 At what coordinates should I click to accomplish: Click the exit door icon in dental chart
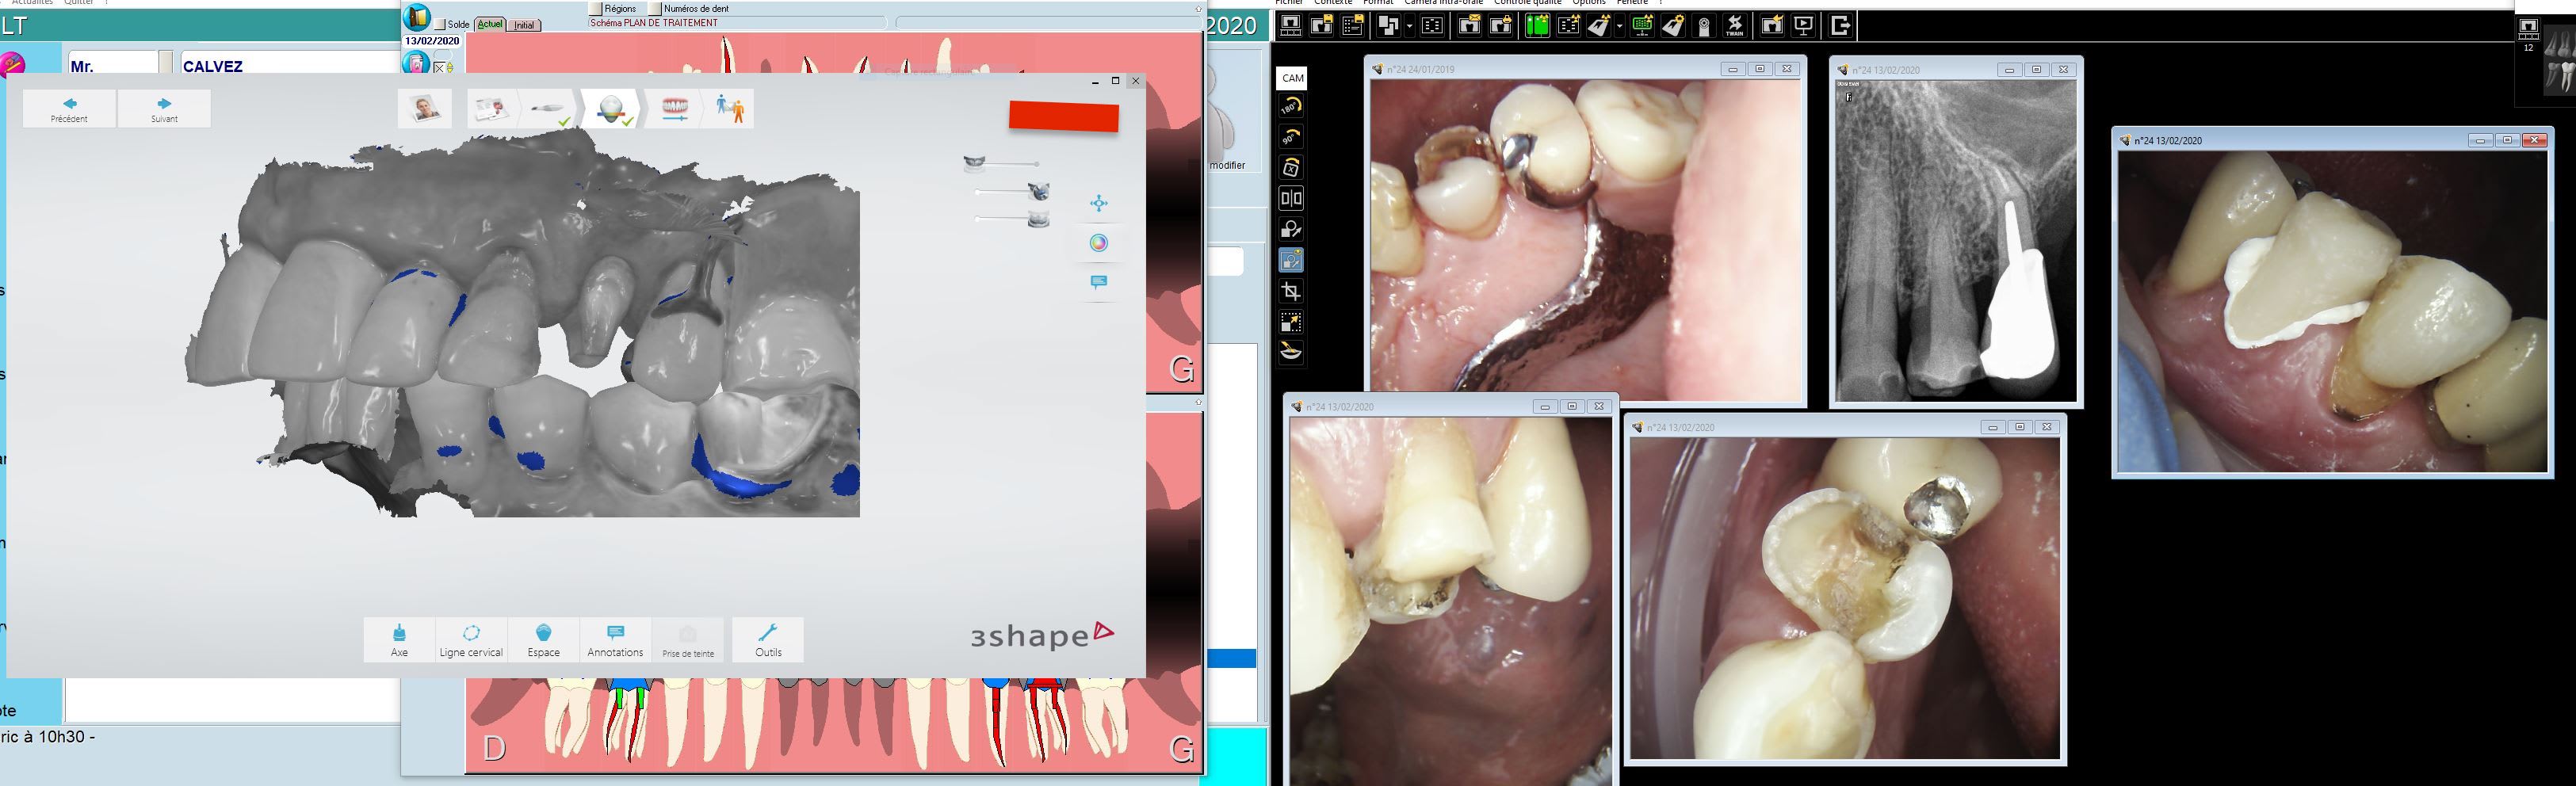coord(417,17)
